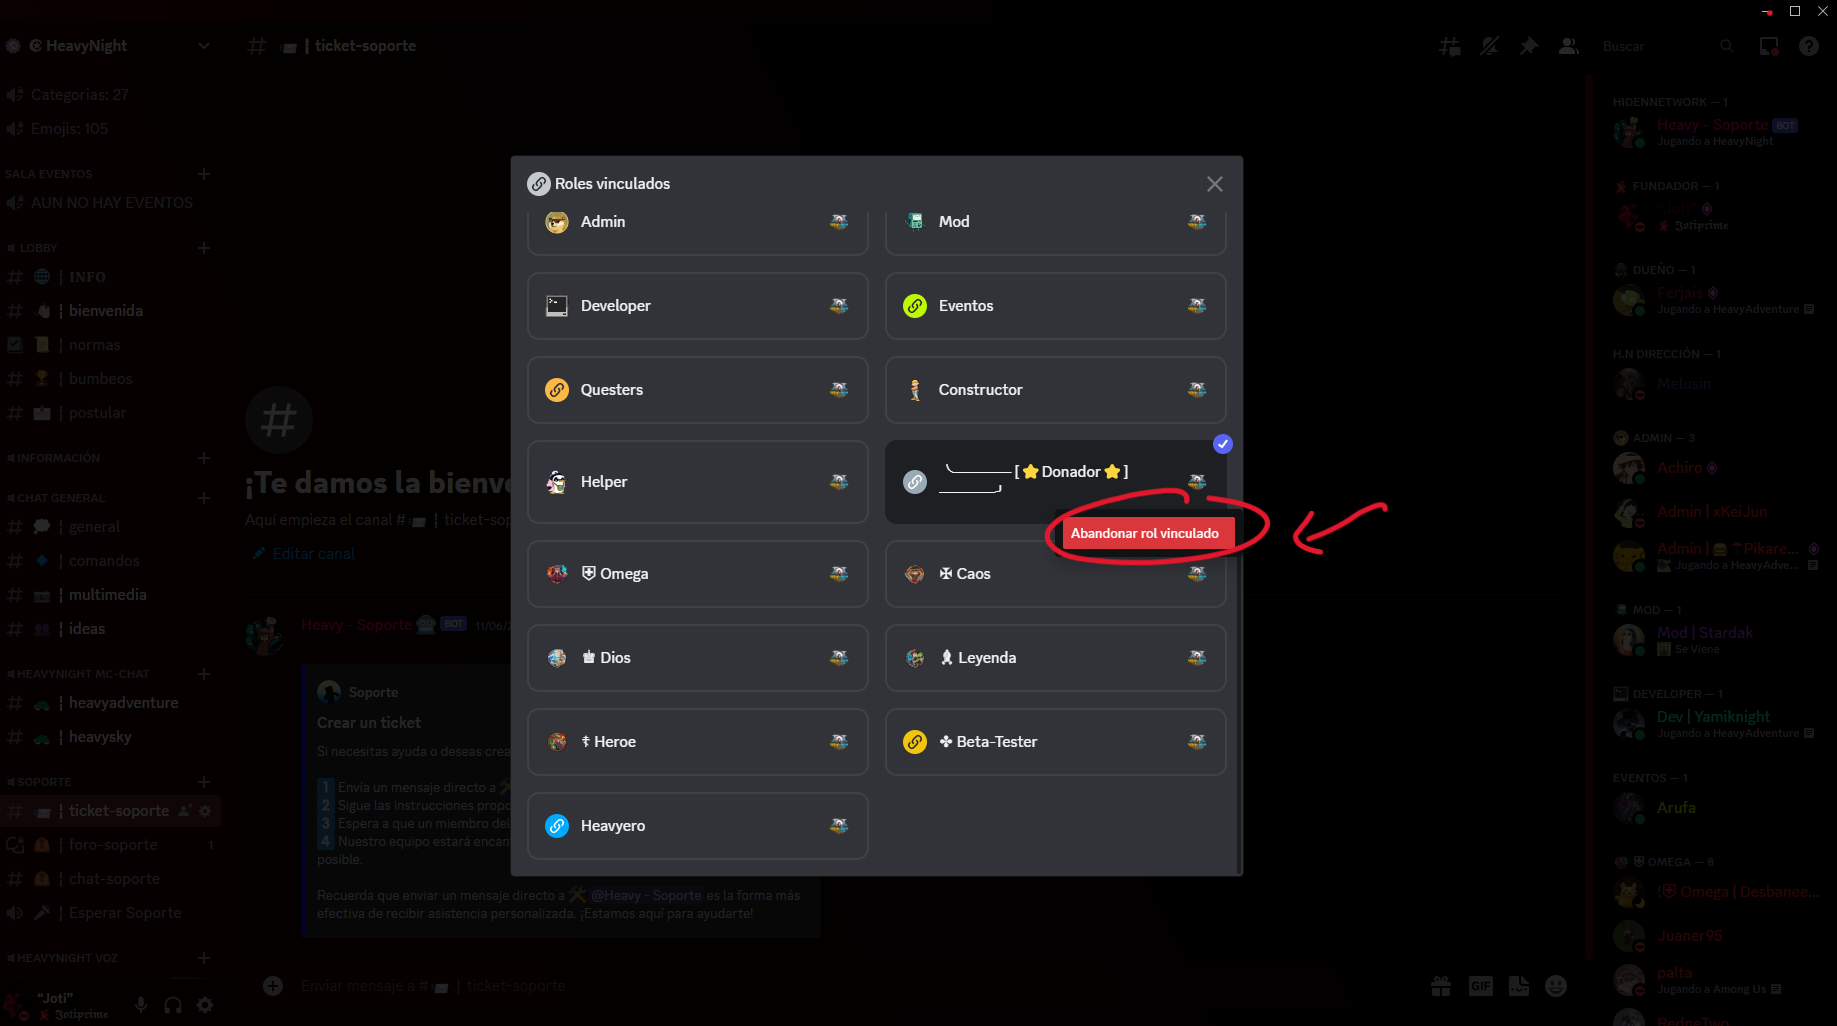Toggle the Donador role checkmark badge

click(1222, 444)
